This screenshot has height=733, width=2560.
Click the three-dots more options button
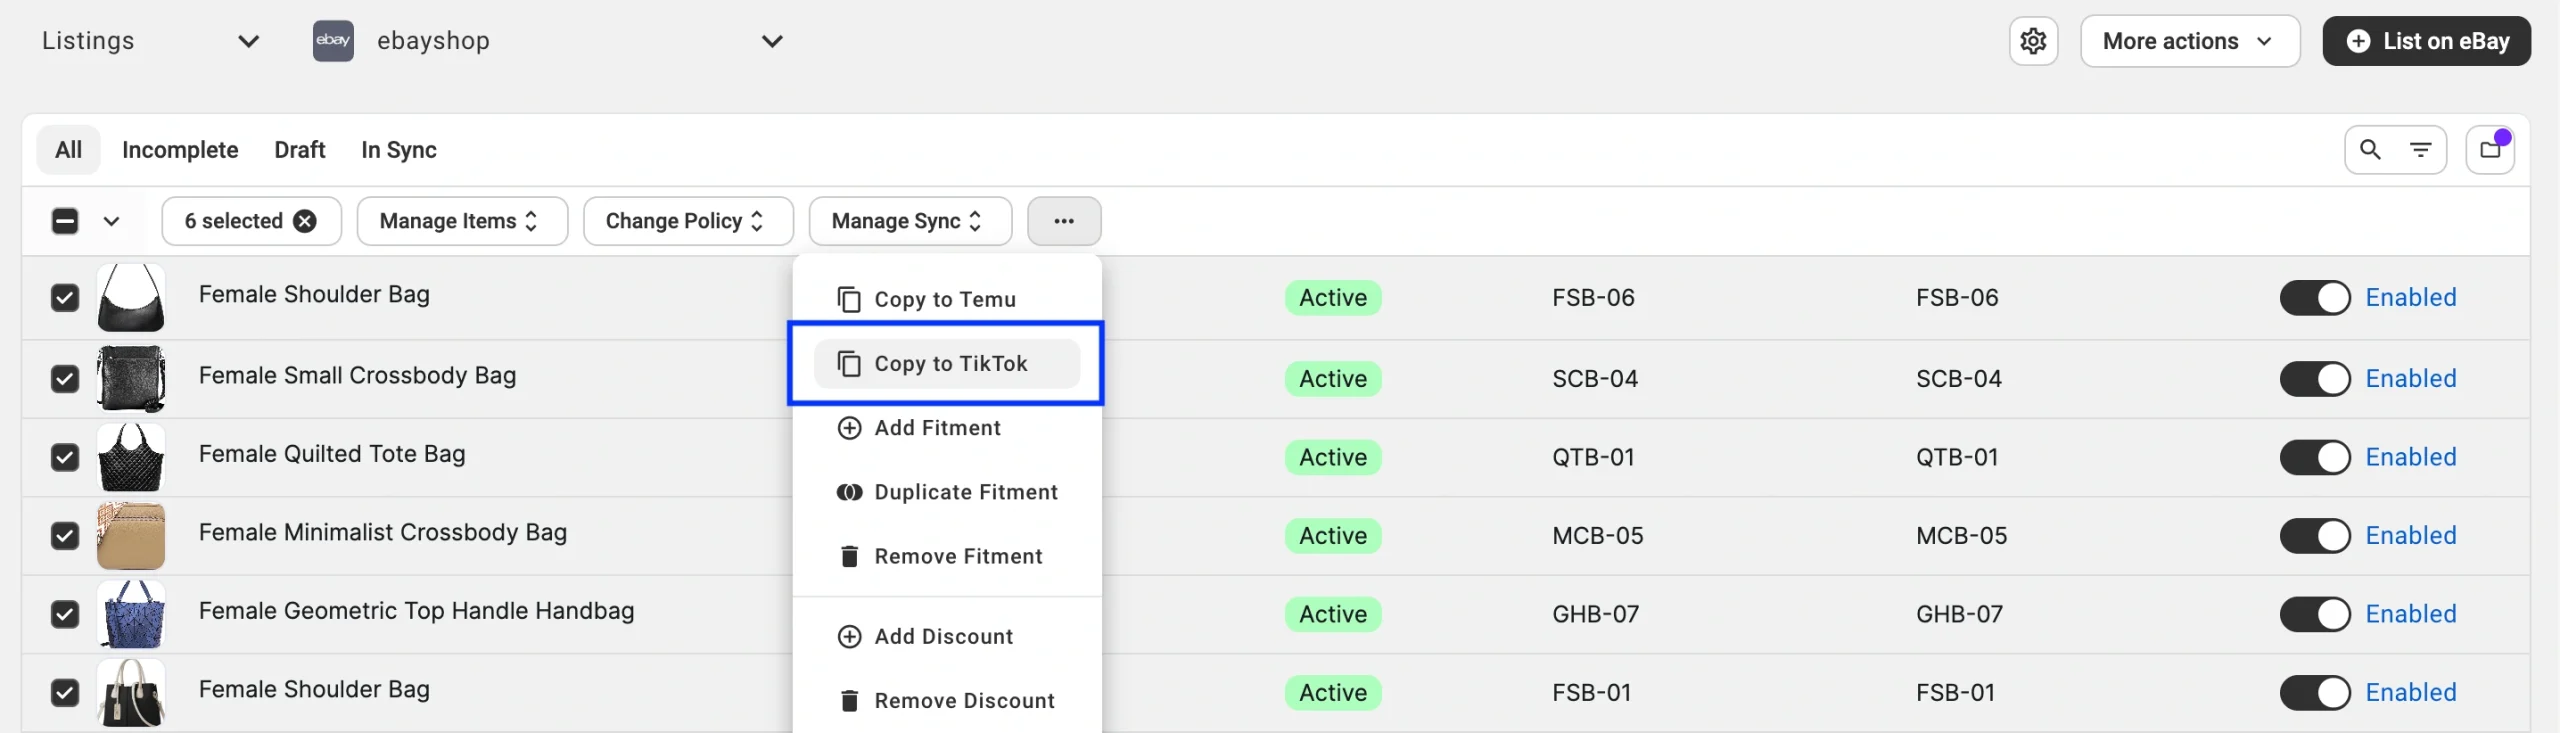pyautogui.click(x=1063, y=221)
